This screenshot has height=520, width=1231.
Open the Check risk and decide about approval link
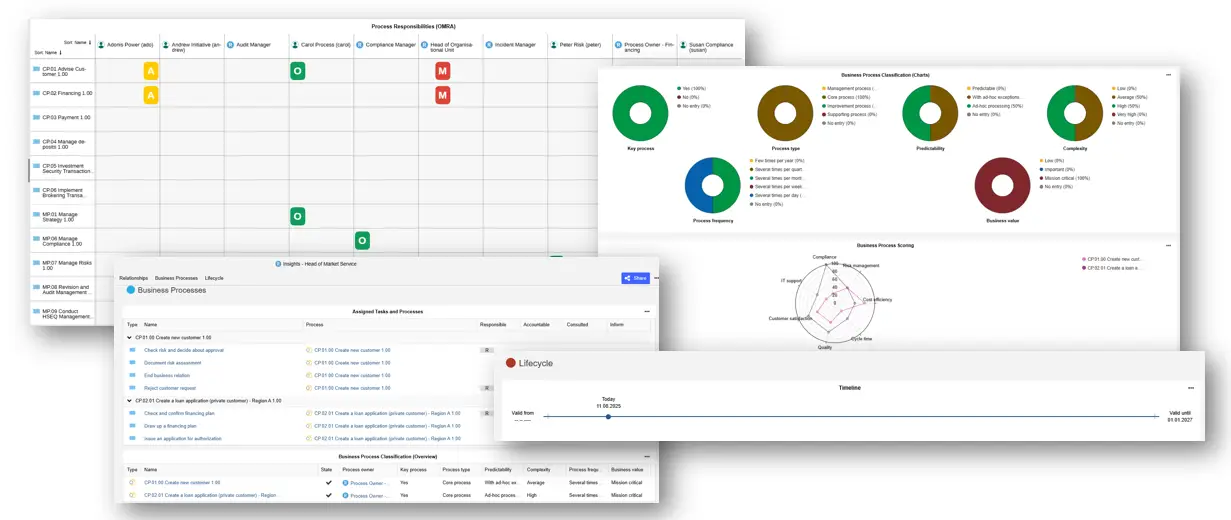click(184, 351)
